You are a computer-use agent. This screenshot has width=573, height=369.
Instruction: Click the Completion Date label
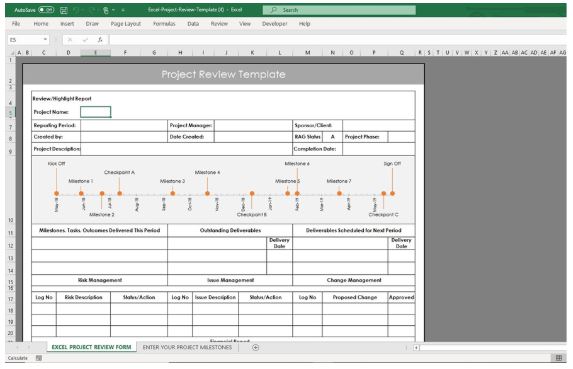(x=315, y=149)
